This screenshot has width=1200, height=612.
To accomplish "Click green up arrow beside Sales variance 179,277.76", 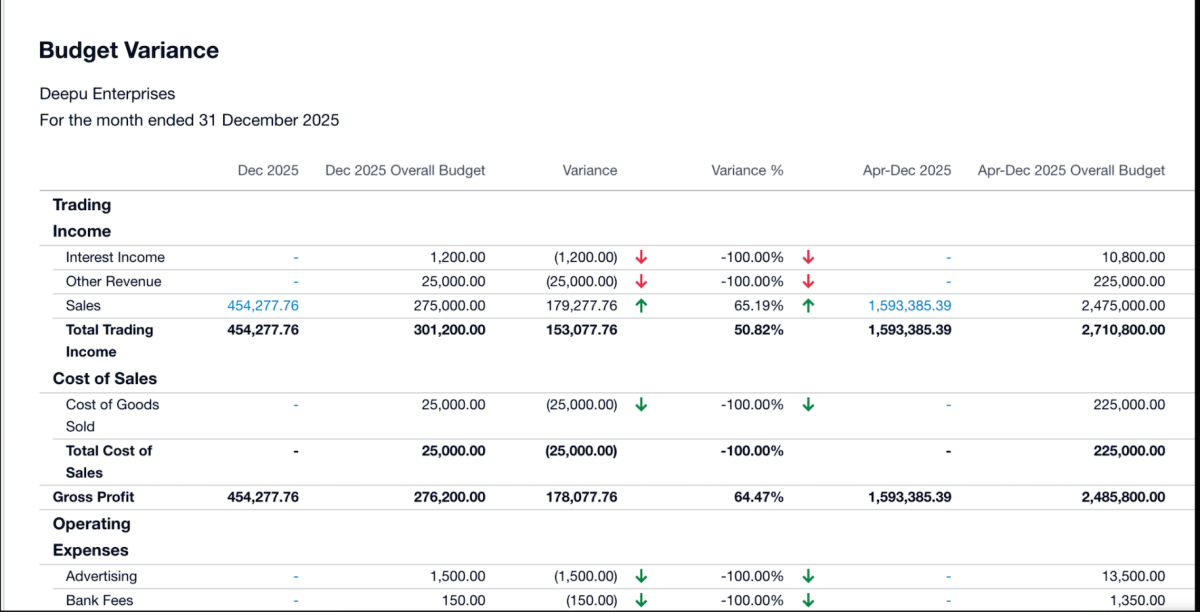I will pos(641,306).
